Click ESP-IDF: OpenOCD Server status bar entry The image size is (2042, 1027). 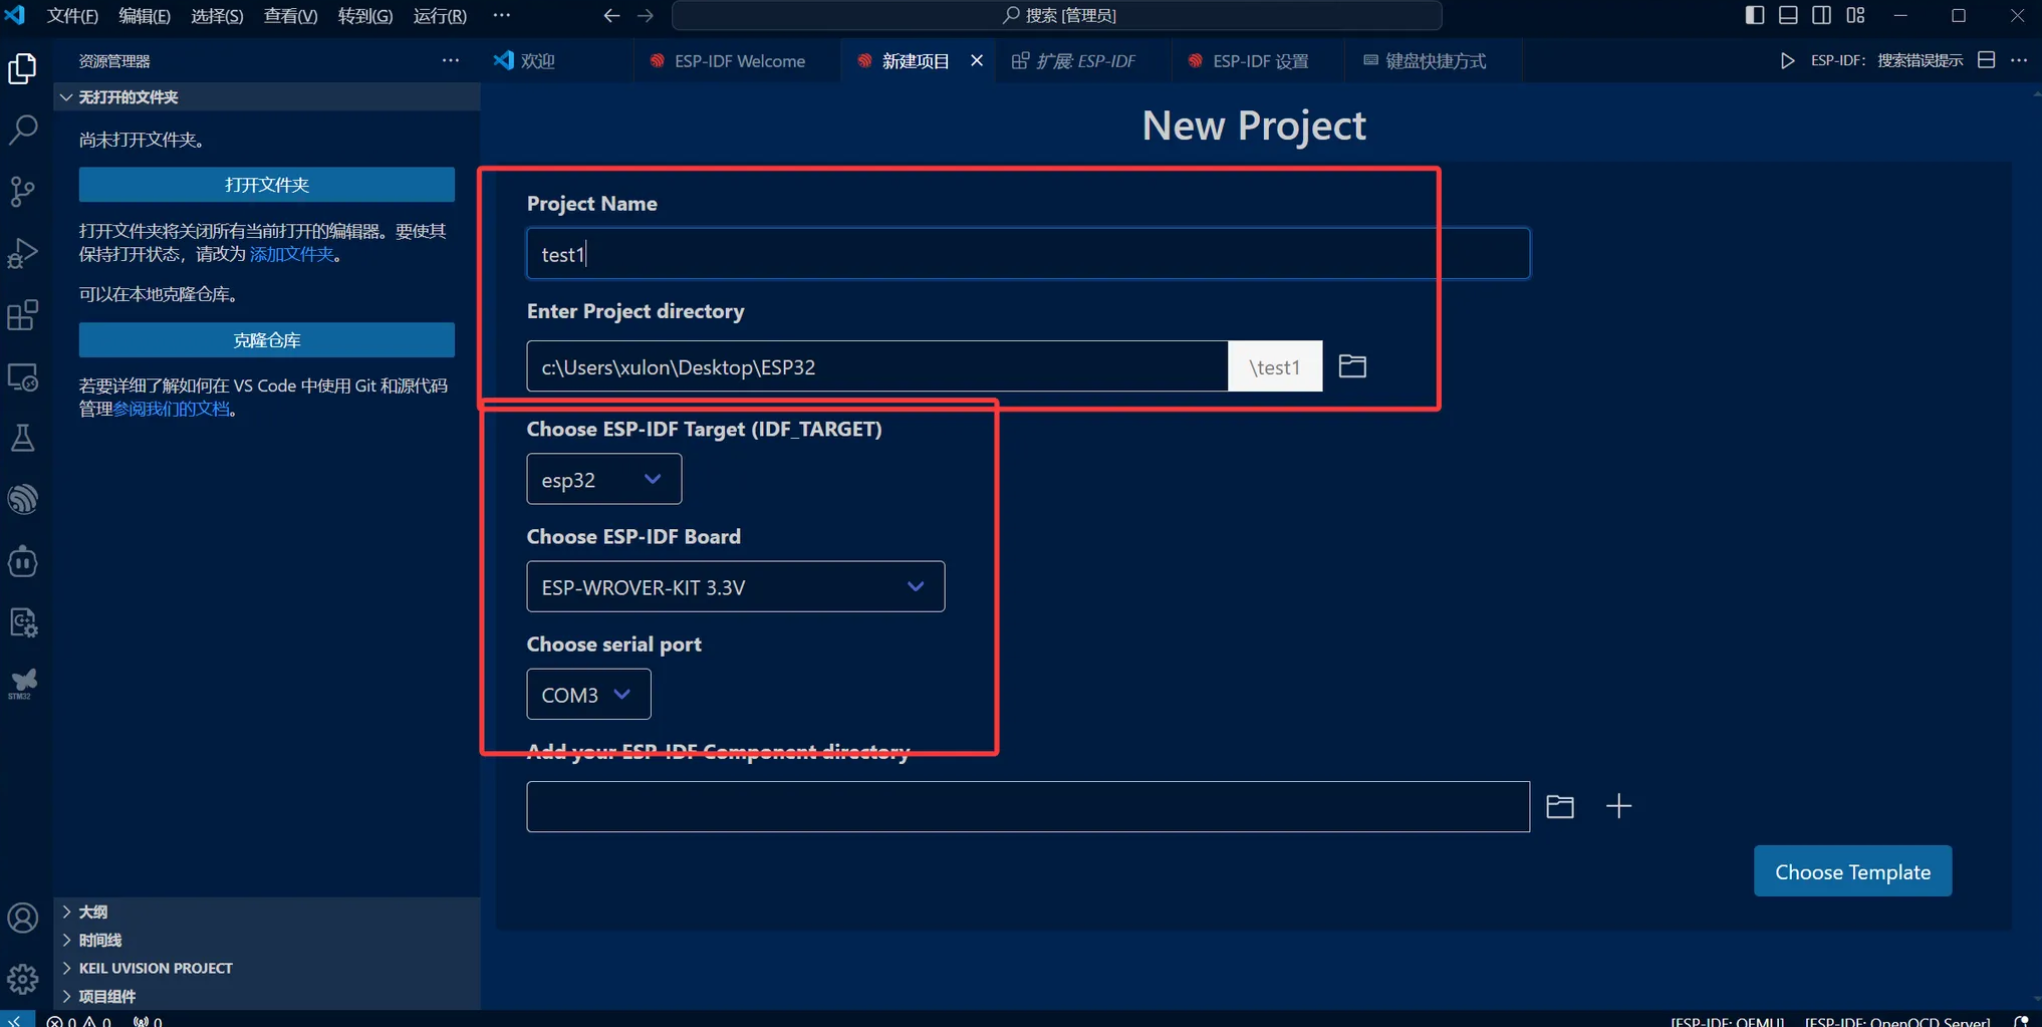click(1897, 1021)
